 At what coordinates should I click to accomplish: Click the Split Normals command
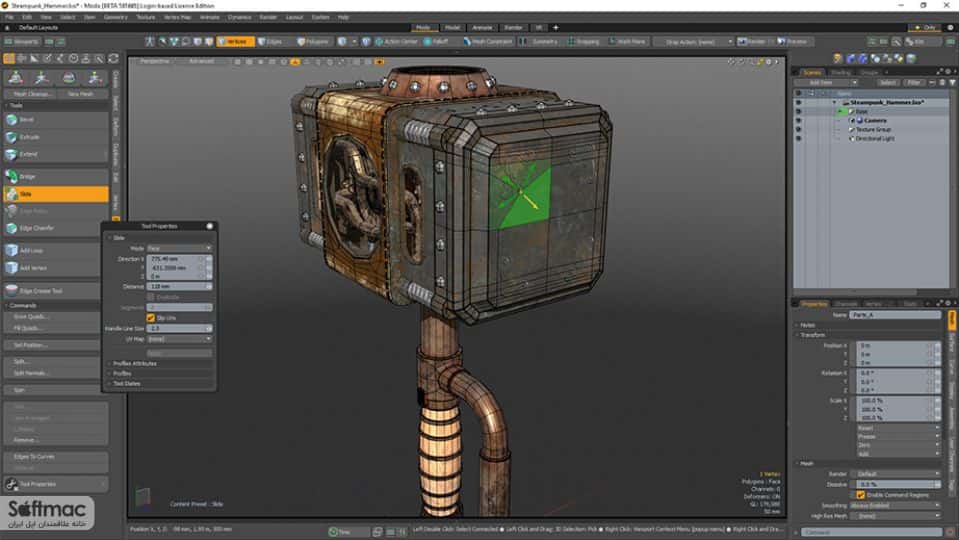point(52,373)
